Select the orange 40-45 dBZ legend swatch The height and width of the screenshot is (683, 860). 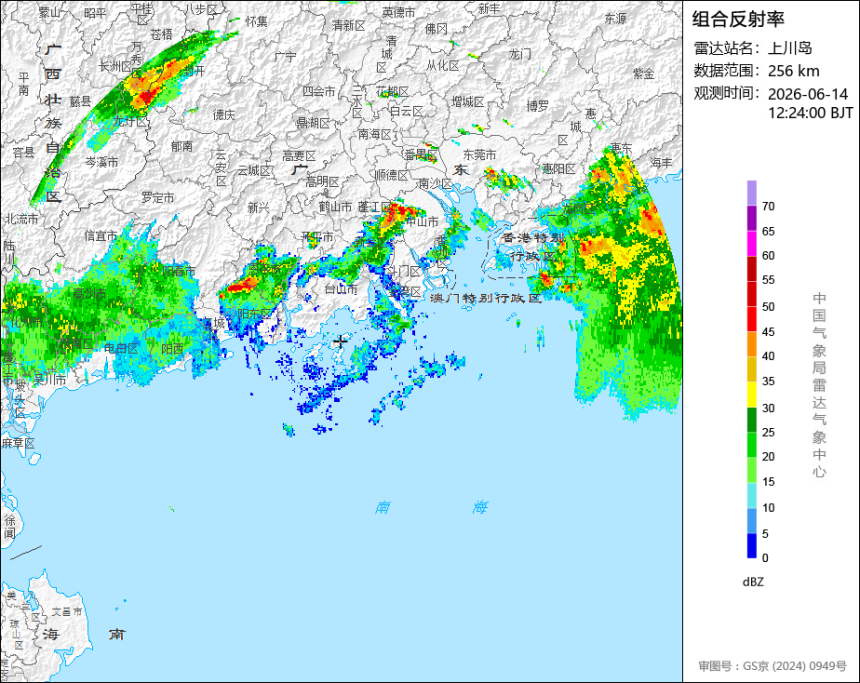tap(751, 344)
